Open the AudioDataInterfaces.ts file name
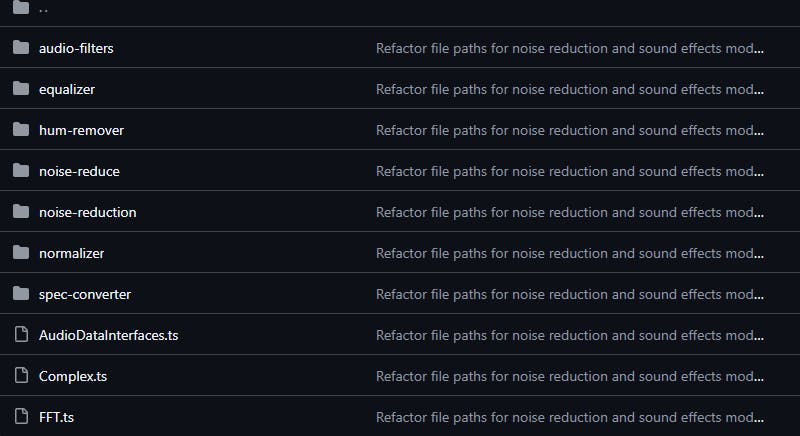The image size is (800, 436). [x=108, y=335]
